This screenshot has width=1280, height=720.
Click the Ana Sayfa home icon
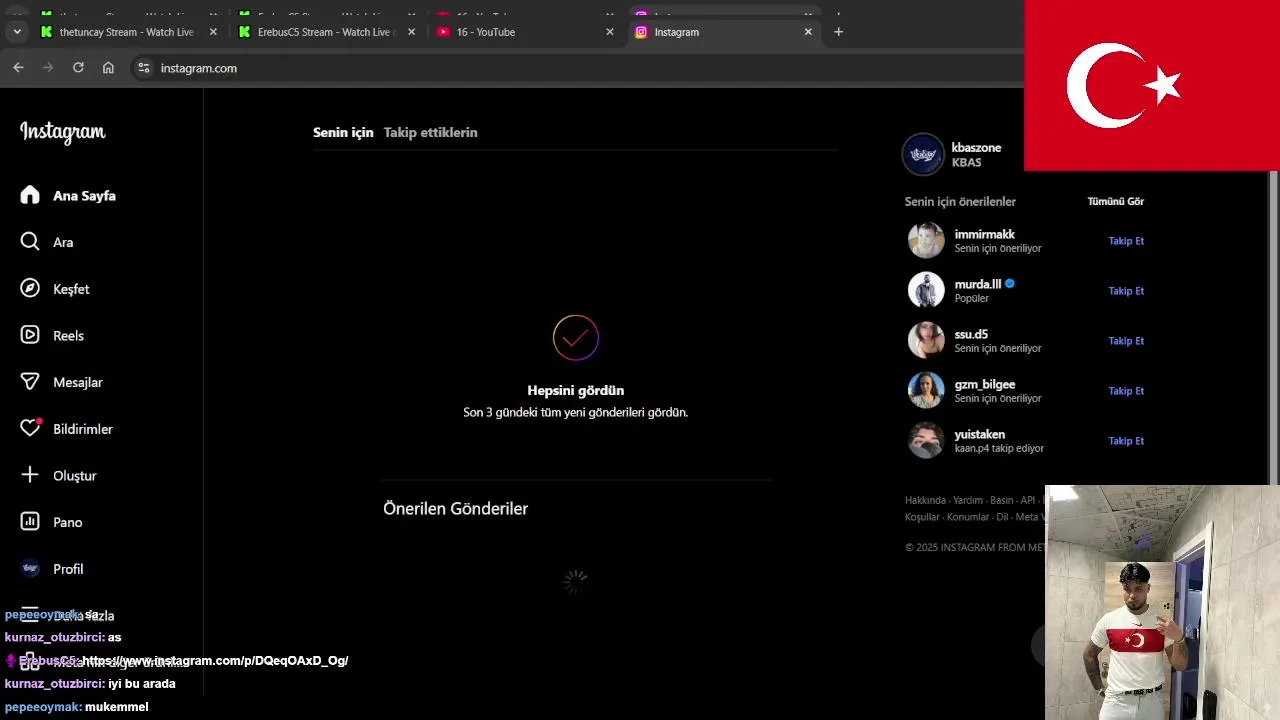(x=30, y=195)
